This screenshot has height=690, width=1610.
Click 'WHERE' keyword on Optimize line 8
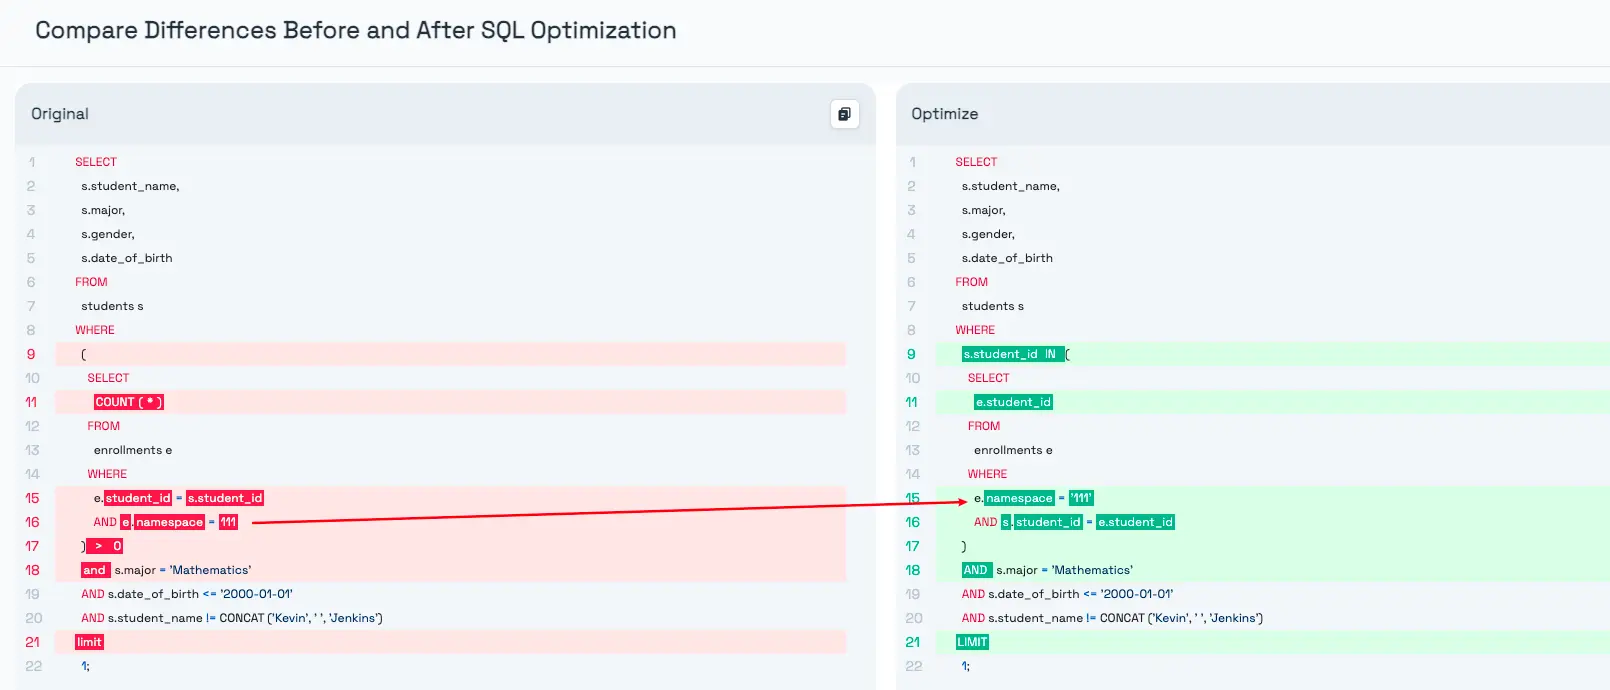(x=975, y=330)
